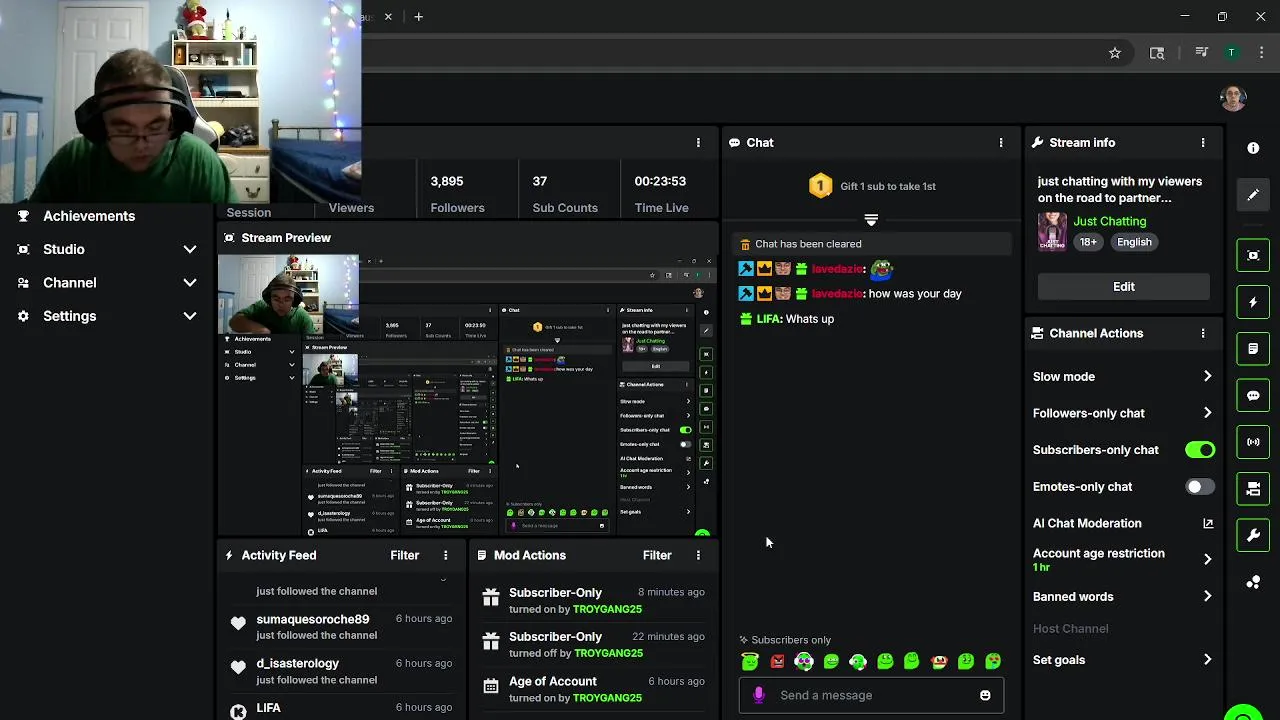Open Channel Actions panel three-dot menu
Image resolution: width=1280 pixels, height=720 pixels.
click(1203, 333)
